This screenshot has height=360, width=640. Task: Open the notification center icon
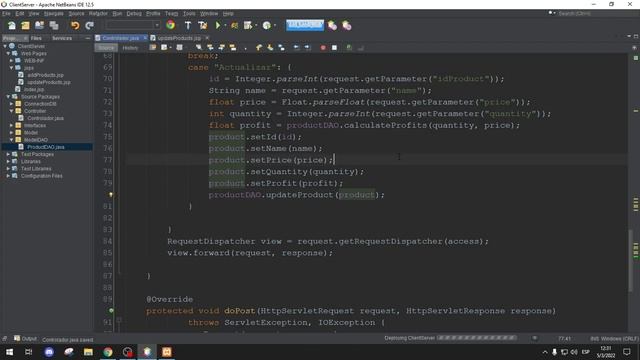pyautogui.click(x=627, y=352)
